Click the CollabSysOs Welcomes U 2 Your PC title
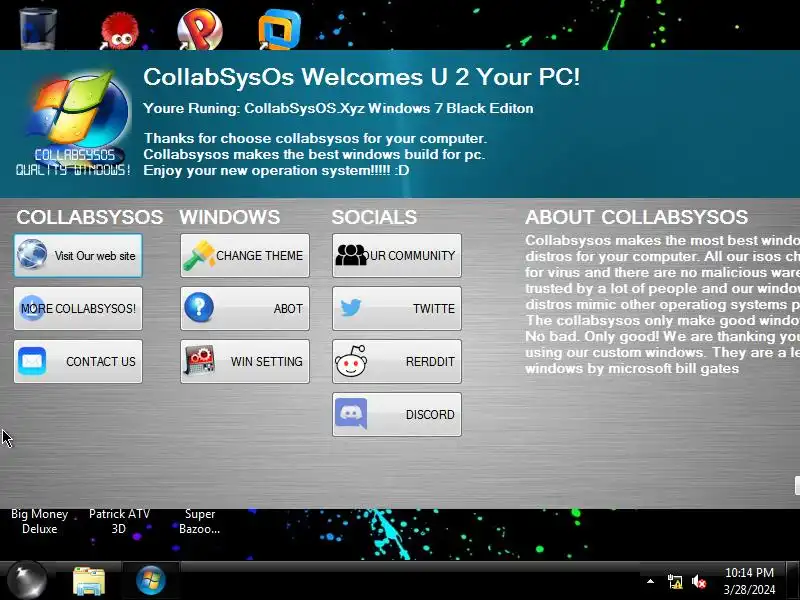The image size is (800, 600). pyautogui.click(x=361, y=77)
